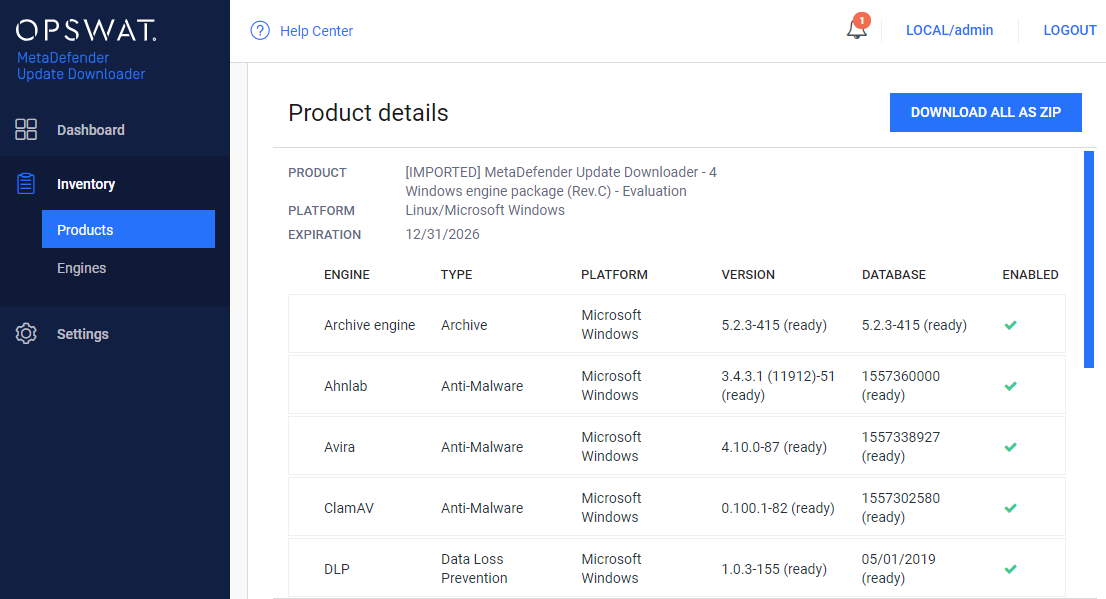Screen dimensions: 1106x599
Task: Select the Ahnlab engine name
Action: [346, 386]
